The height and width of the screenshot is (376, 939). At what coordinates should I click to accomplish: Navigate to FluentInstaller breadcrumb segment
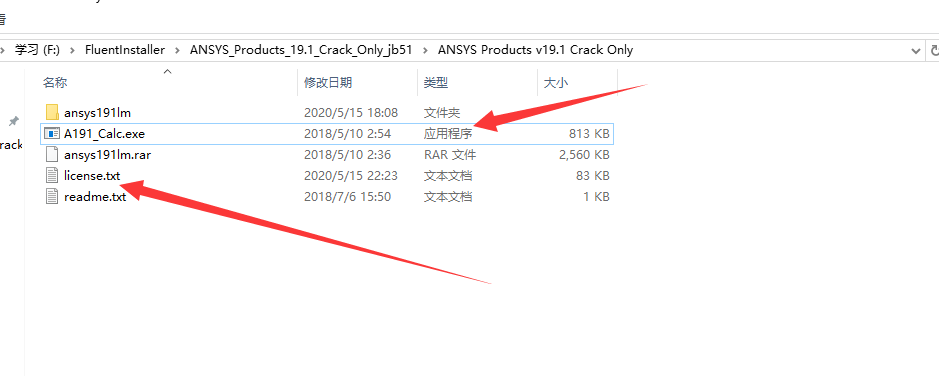tap(125, 50)
